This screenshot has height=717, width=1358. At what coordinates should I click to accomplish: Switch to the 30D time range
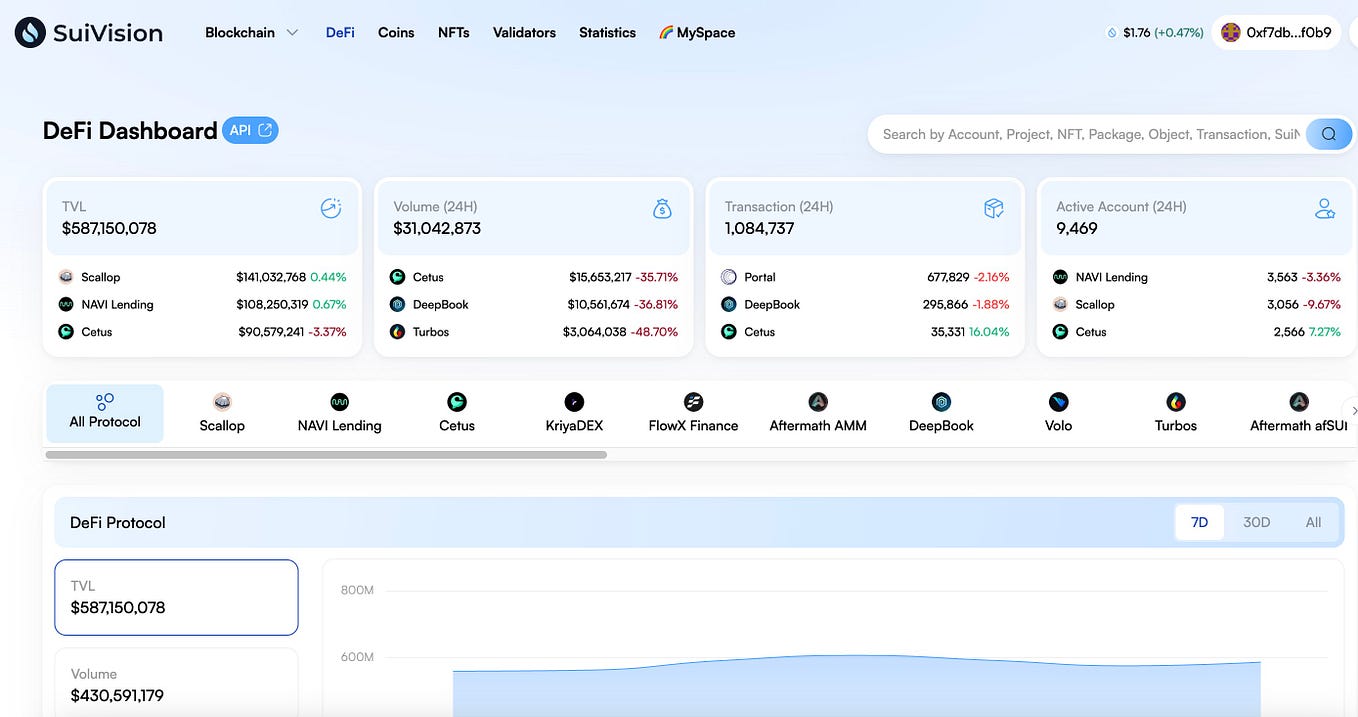[x=1256, y=521]
